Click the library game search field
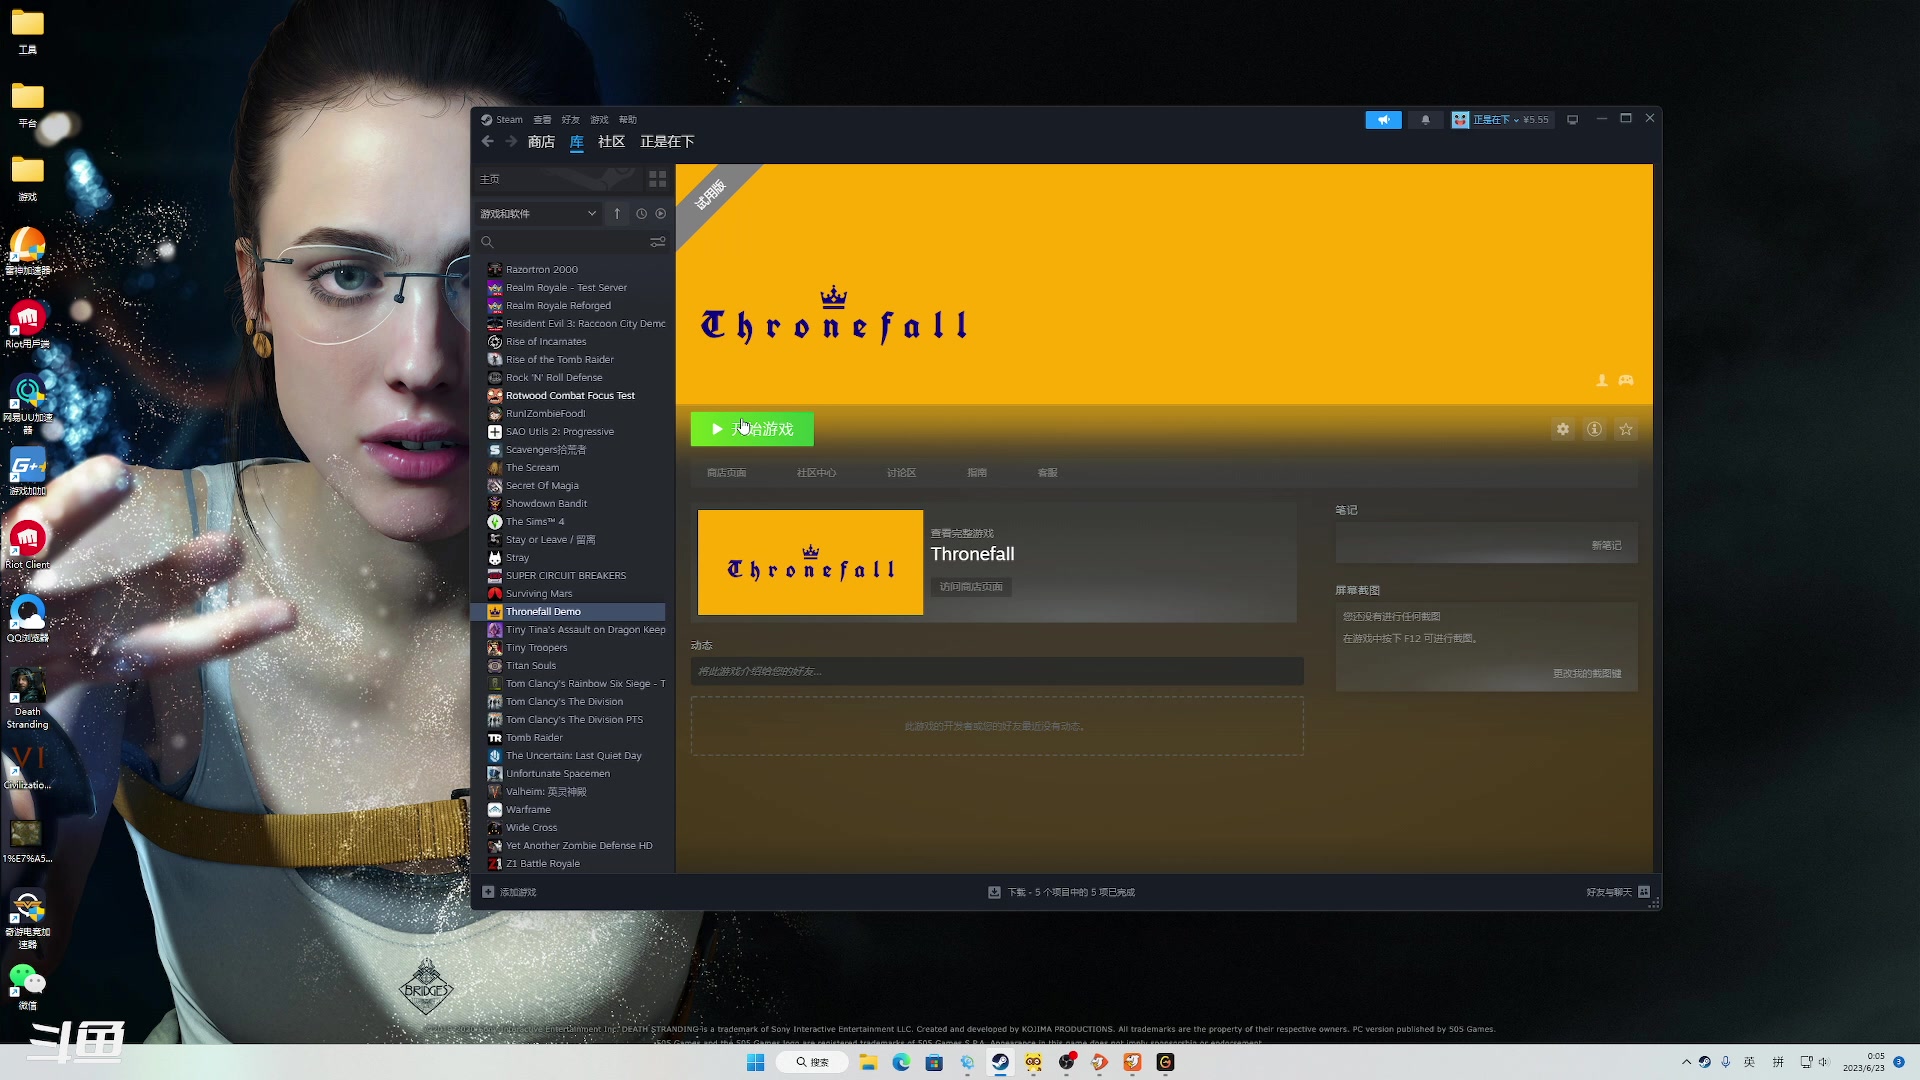The image size is (1920, 1080). click(x=565, y=242)
